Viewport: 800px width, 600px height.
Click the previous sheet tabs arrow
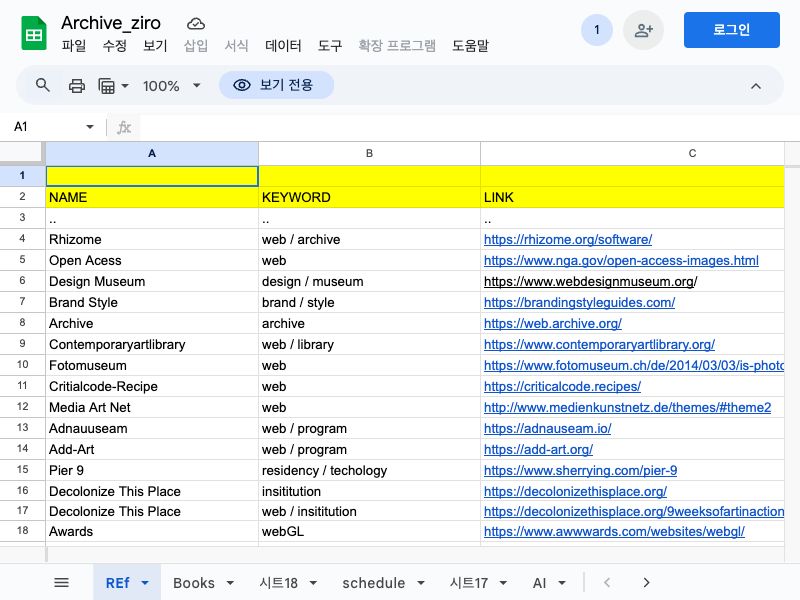coord(607,582)
